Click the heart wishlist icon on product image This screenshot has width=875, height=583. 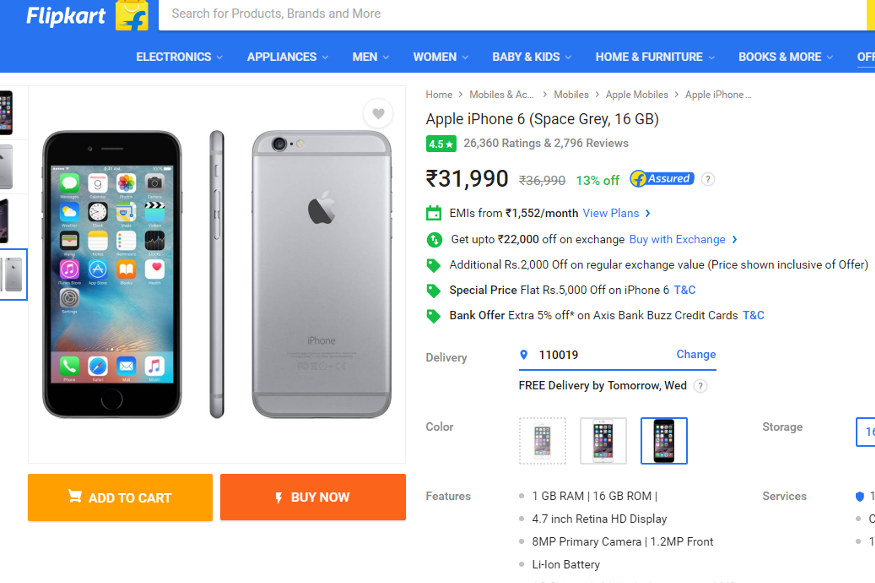(x=378, y=114)
